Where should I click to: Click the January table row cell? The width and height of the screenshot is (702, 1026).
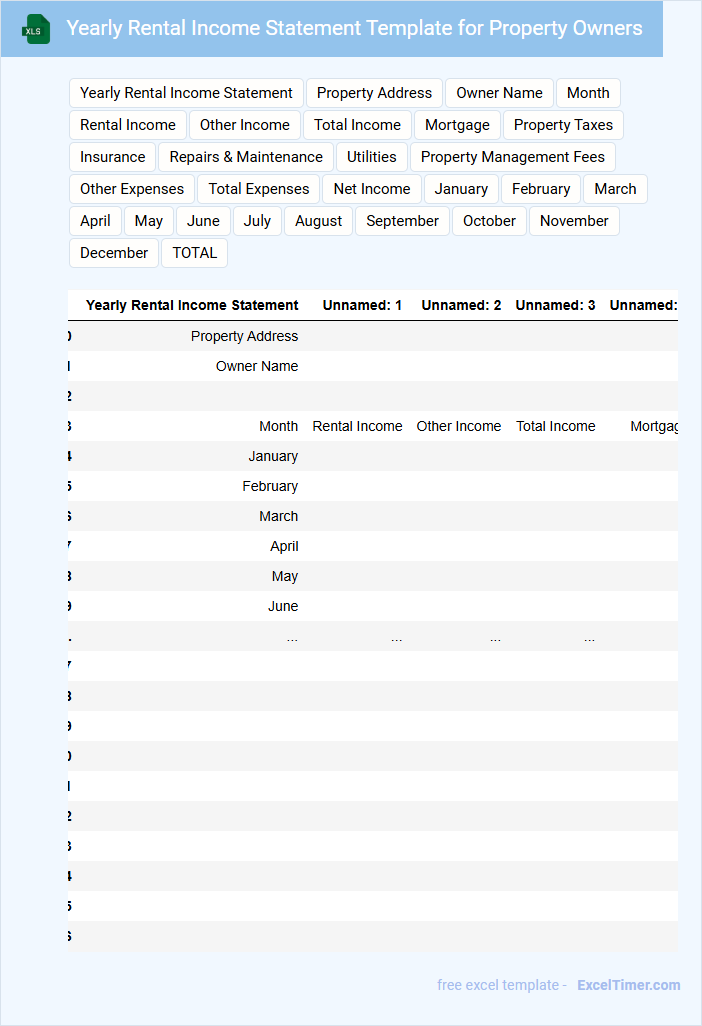pos(273,457)
